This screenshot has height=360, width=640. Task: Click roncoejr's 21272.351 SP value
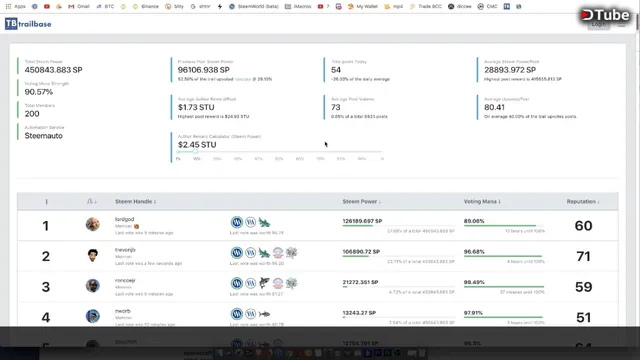pyautogui.click(x=360, y=282)
